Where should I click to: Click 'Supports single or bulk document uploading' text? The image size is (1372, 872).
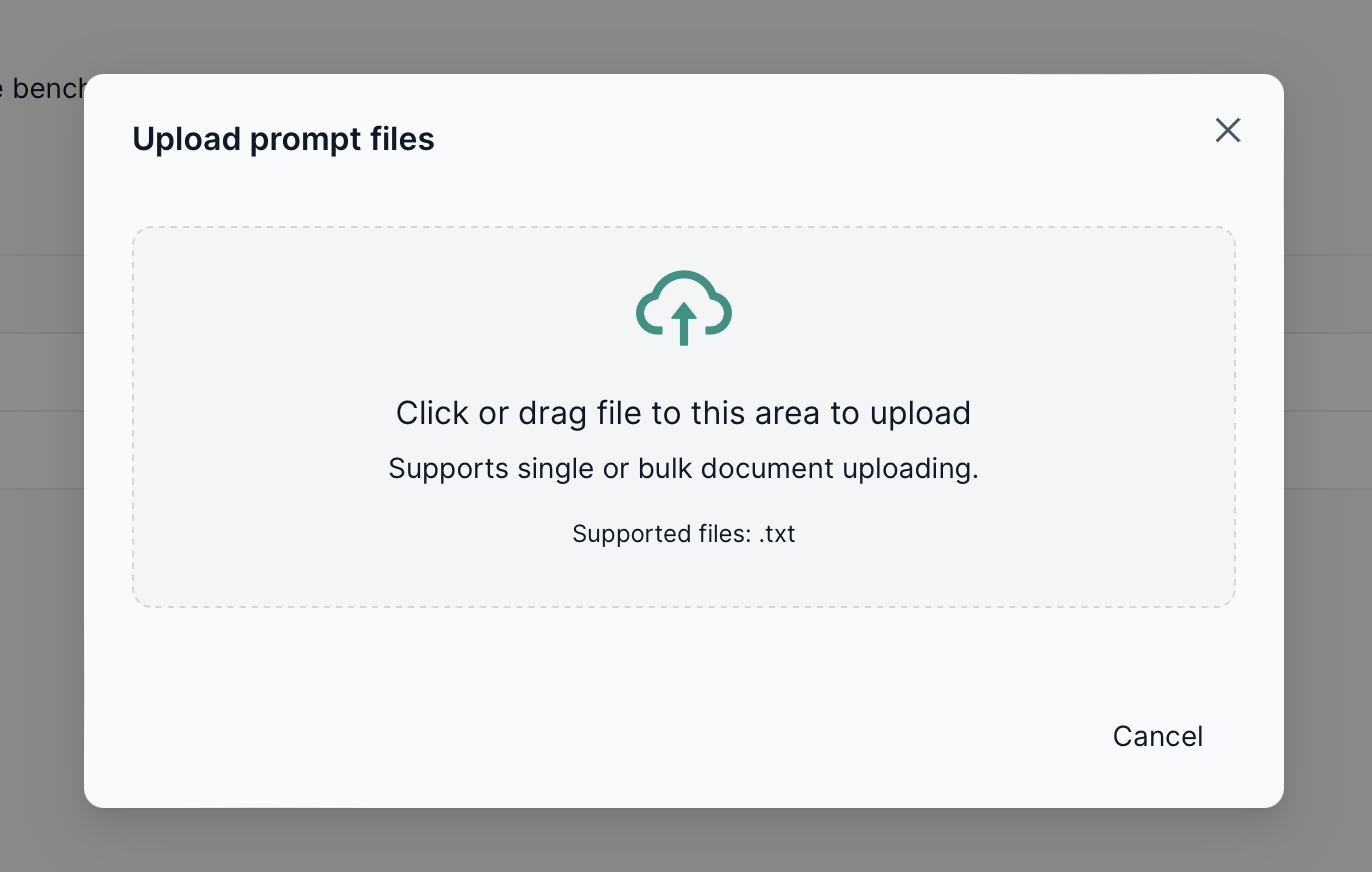(x=683, y=467)
